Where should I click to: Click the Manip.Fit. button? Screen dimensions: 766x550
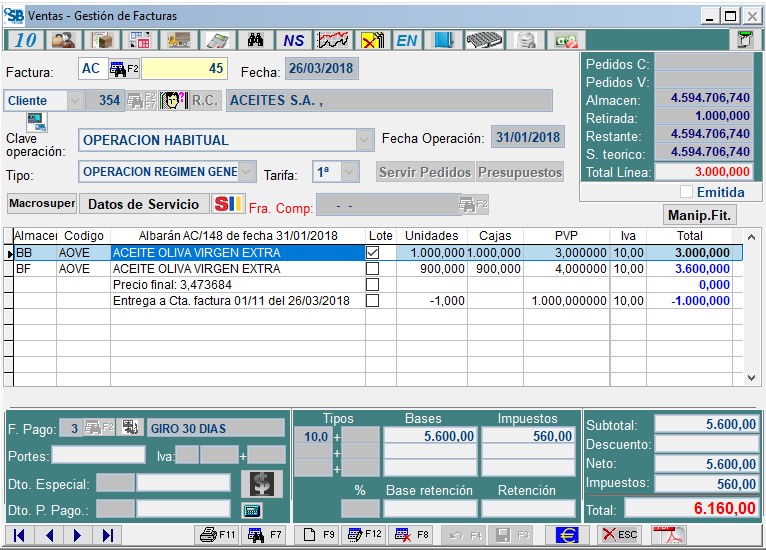tap(699, 215)
